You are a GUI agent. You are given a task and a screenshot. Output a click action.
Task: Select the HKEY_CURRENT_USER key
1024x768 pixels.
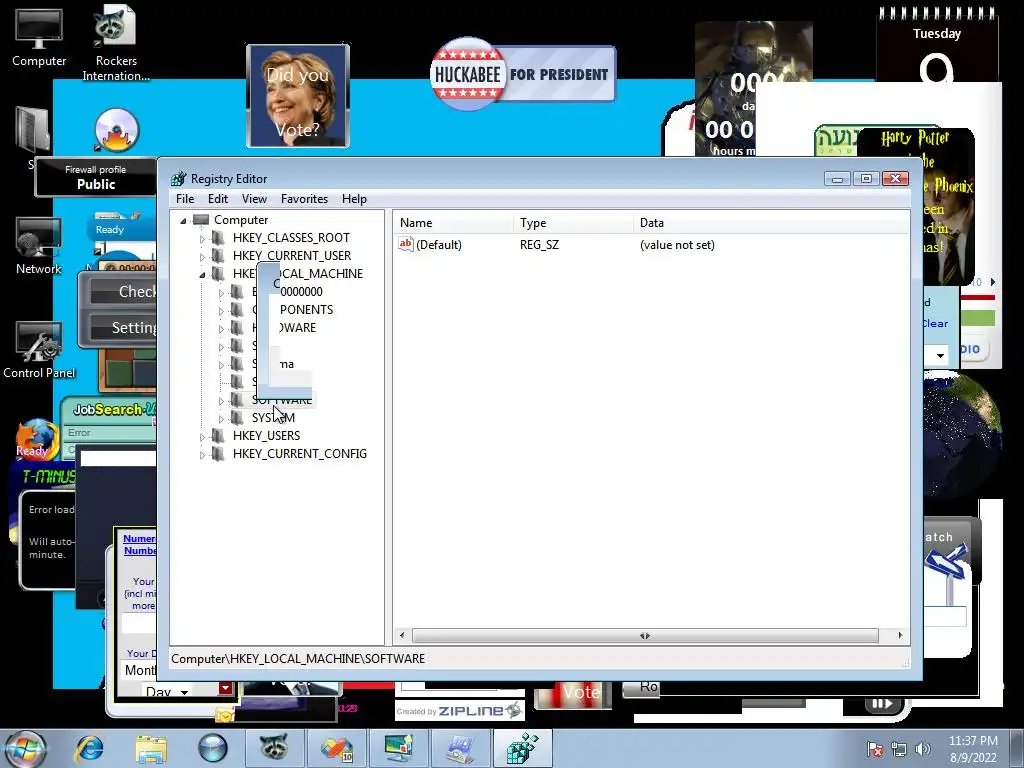(x=292, y=255)
